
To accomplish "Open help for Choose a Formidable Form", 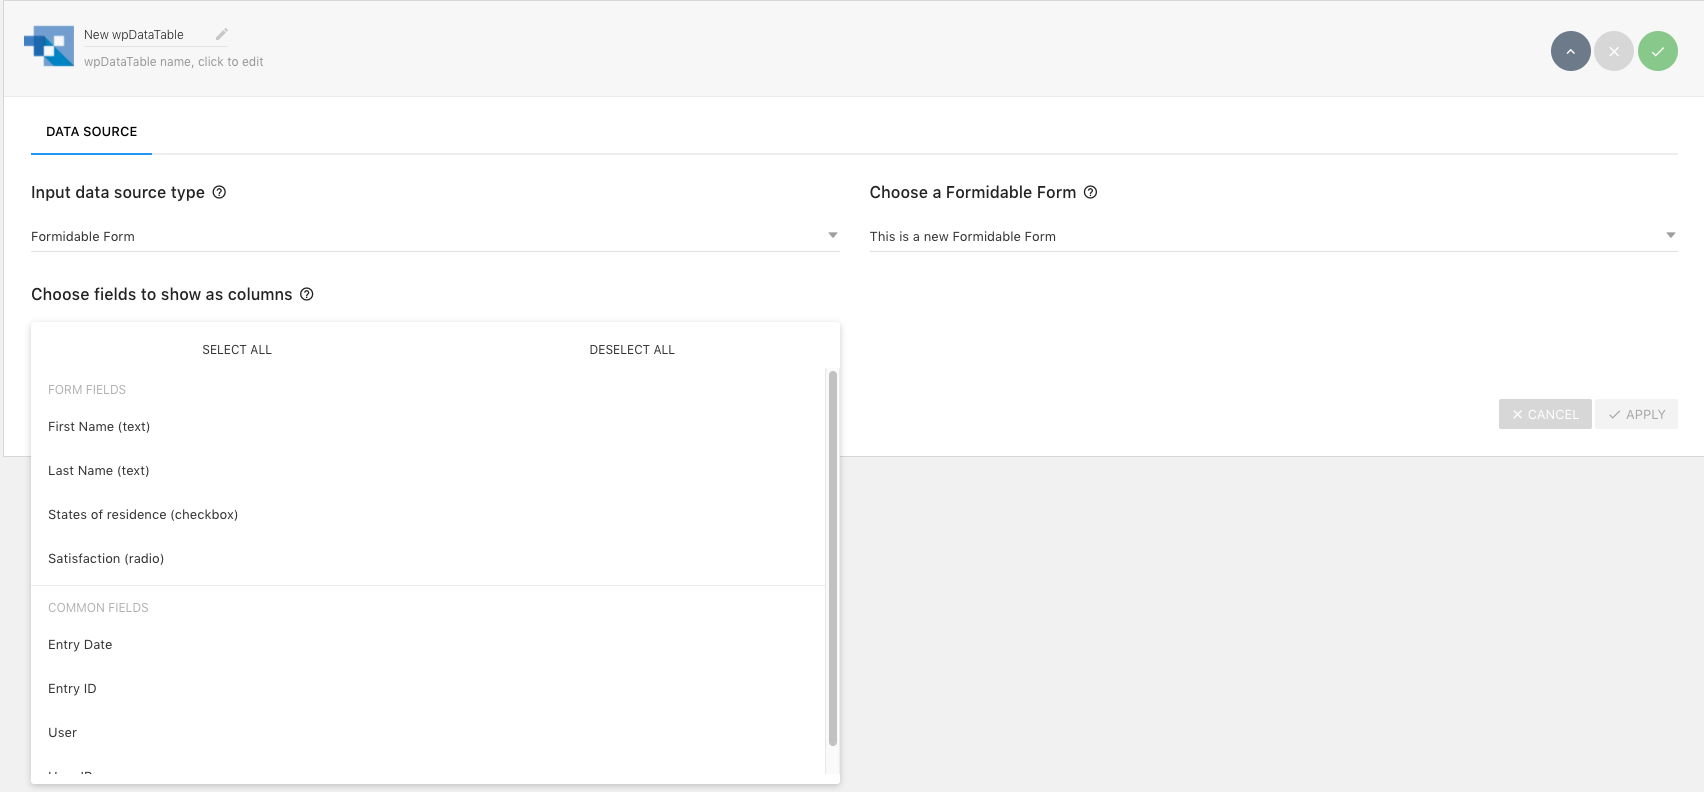I will click(x=1091, y=192).
